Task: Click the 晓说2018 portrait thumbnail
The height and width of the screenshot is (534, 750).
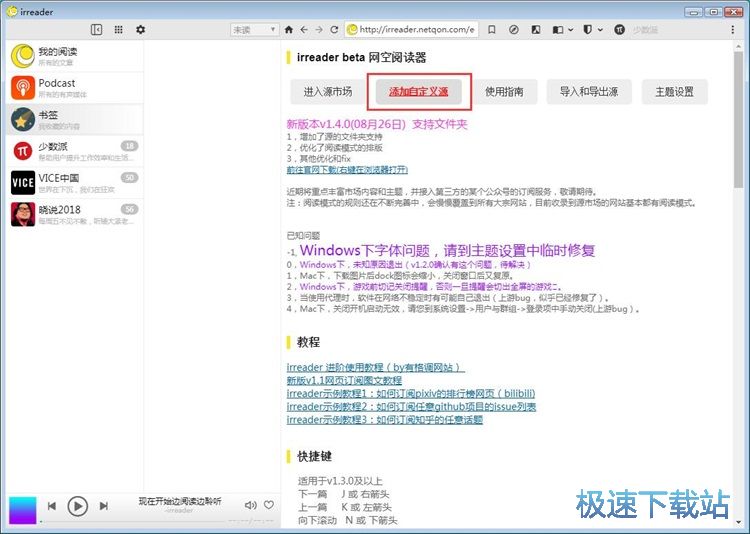Action: point(22,214)
